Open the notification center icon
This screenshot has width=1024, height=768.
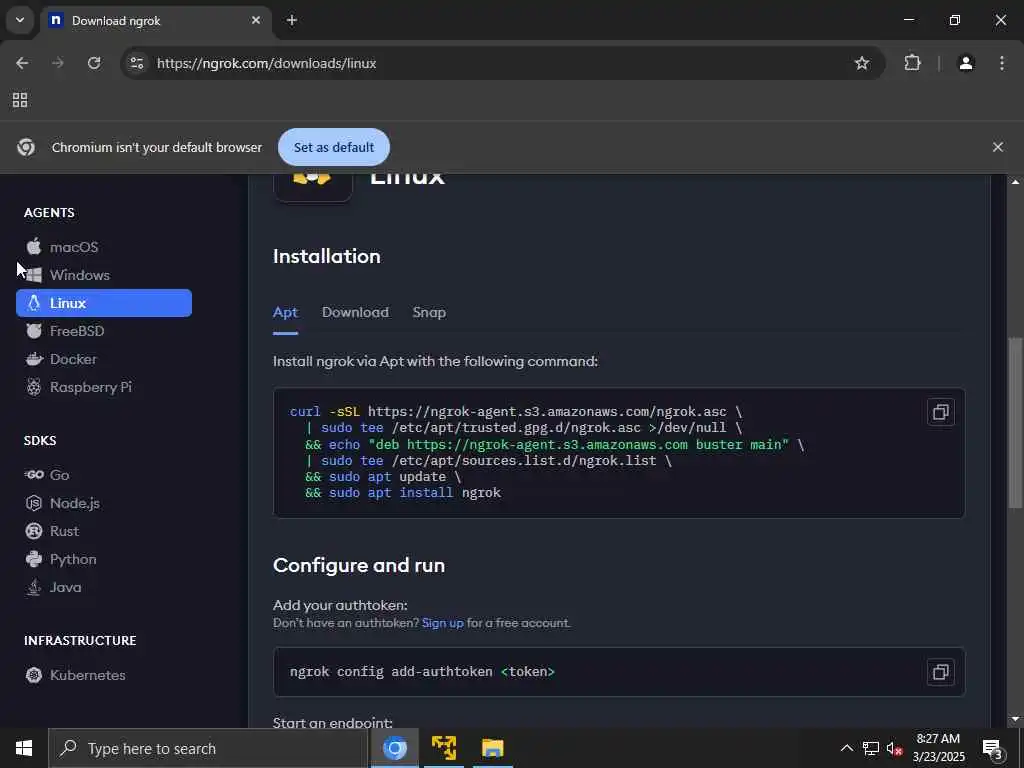point(993,748)
